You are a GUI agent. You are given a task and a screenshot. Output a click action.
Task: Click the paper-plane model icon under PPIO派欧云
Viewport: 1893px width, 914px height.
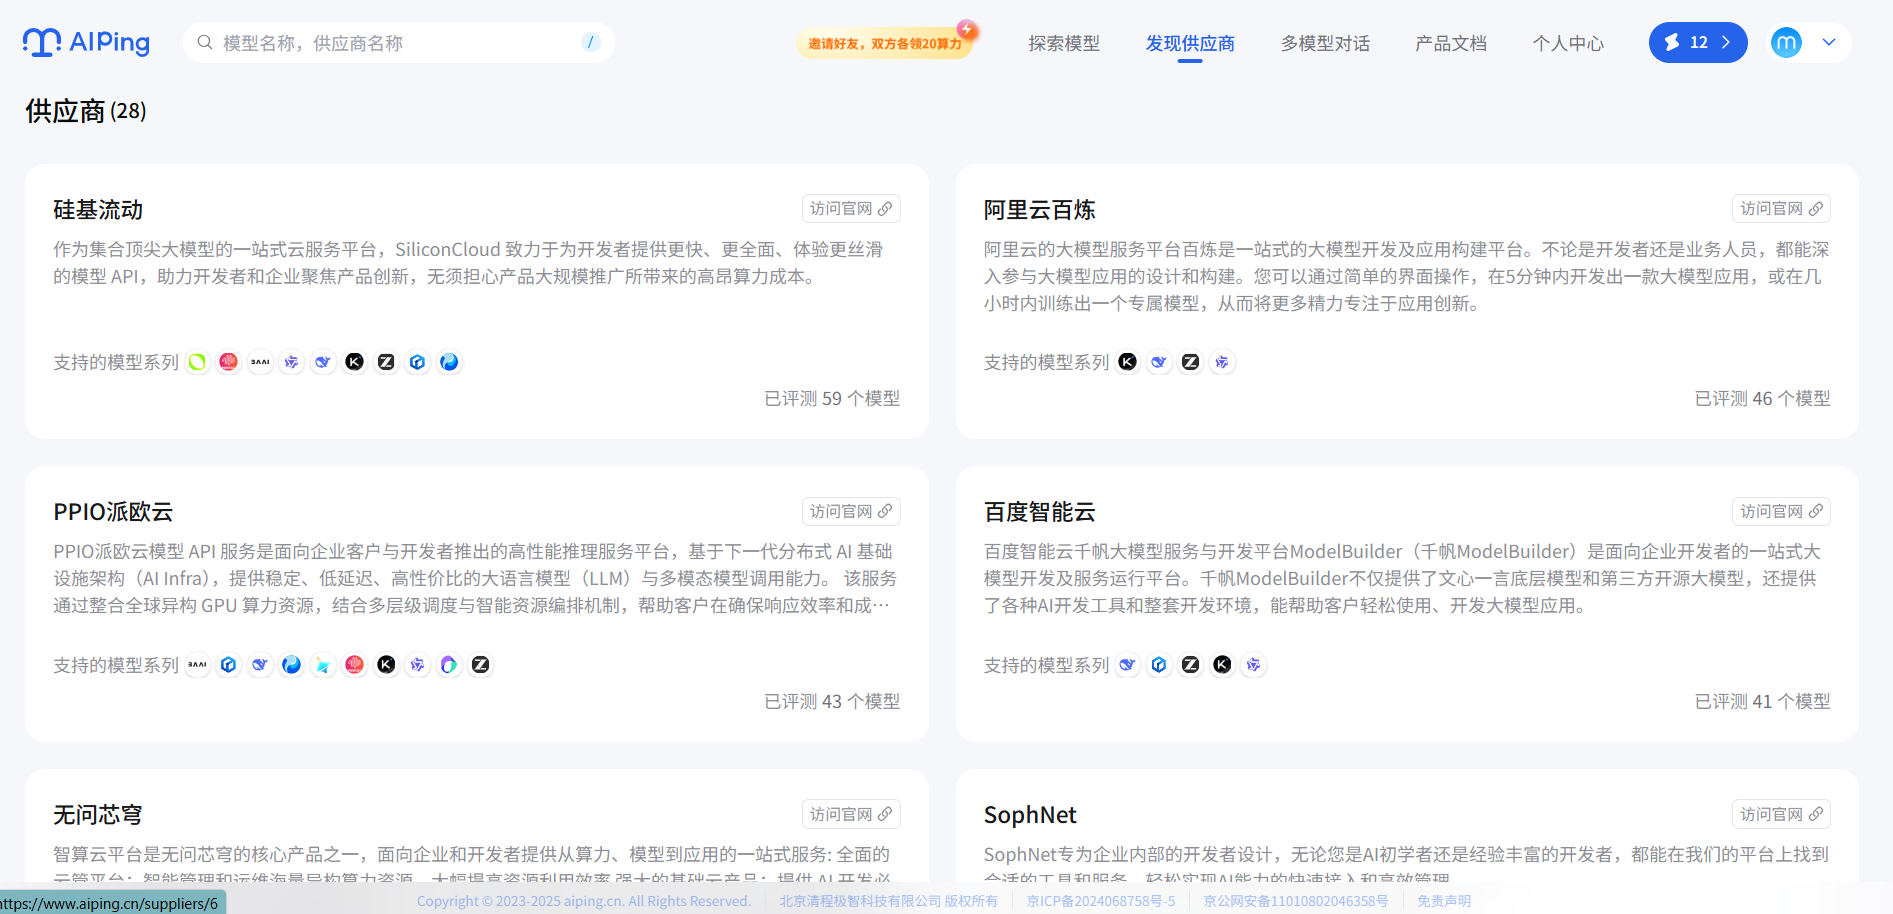[x=323, y=665]
